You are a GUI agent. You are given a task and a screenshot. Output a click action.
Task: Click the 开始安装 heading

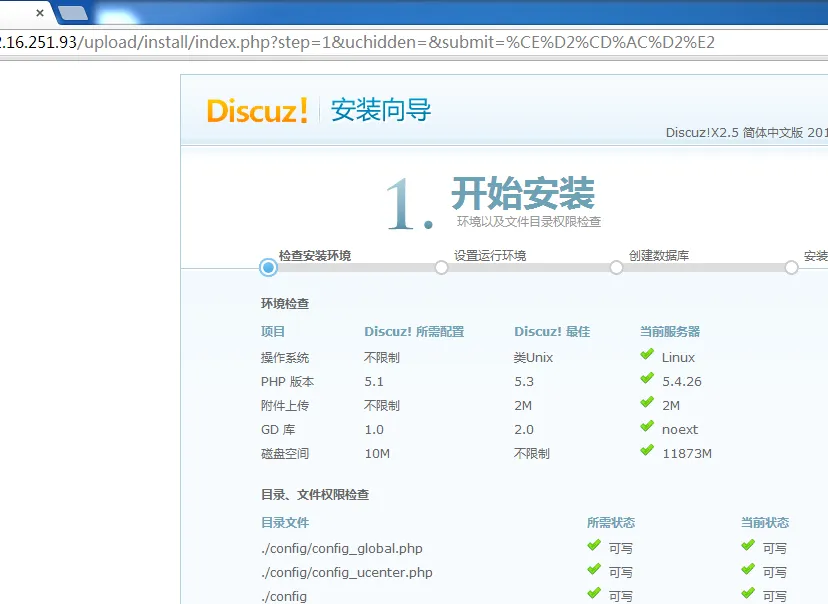pos(523,193)
